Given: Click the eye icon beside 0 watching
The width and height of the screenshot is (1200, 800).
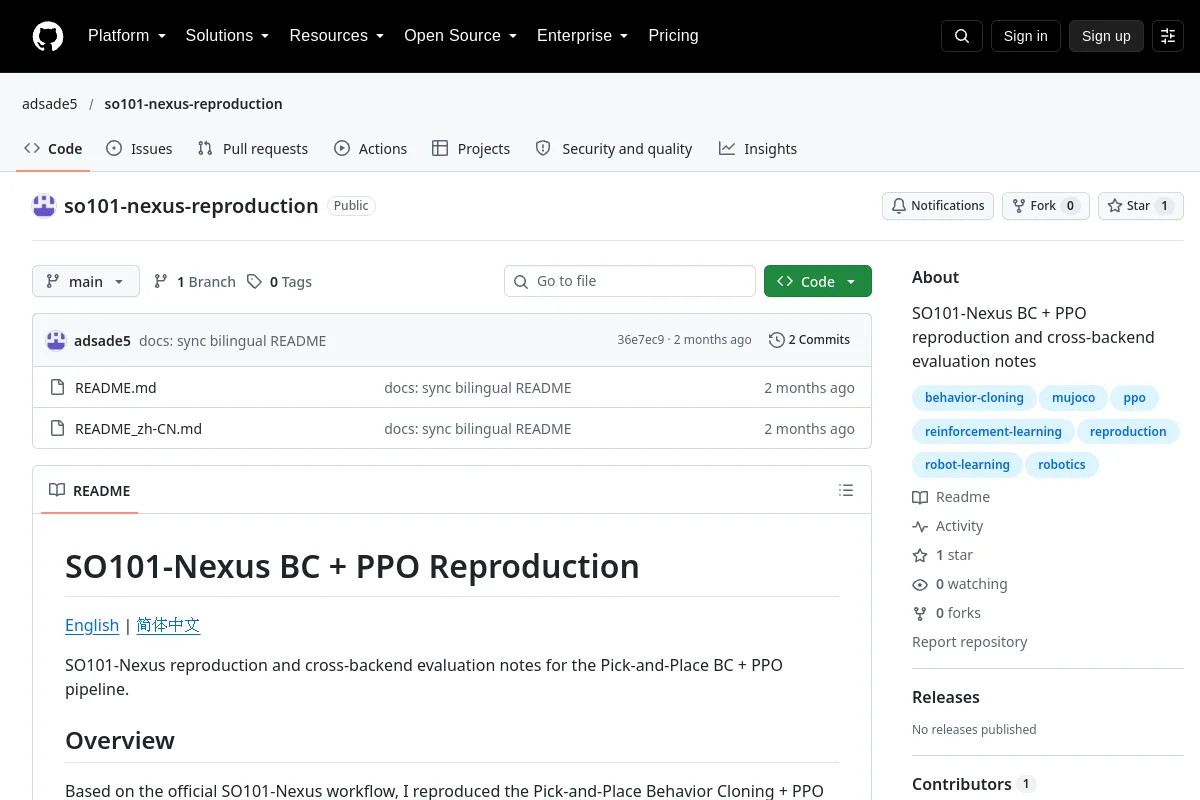Looking at the screenshot, I should pos(920,584).
